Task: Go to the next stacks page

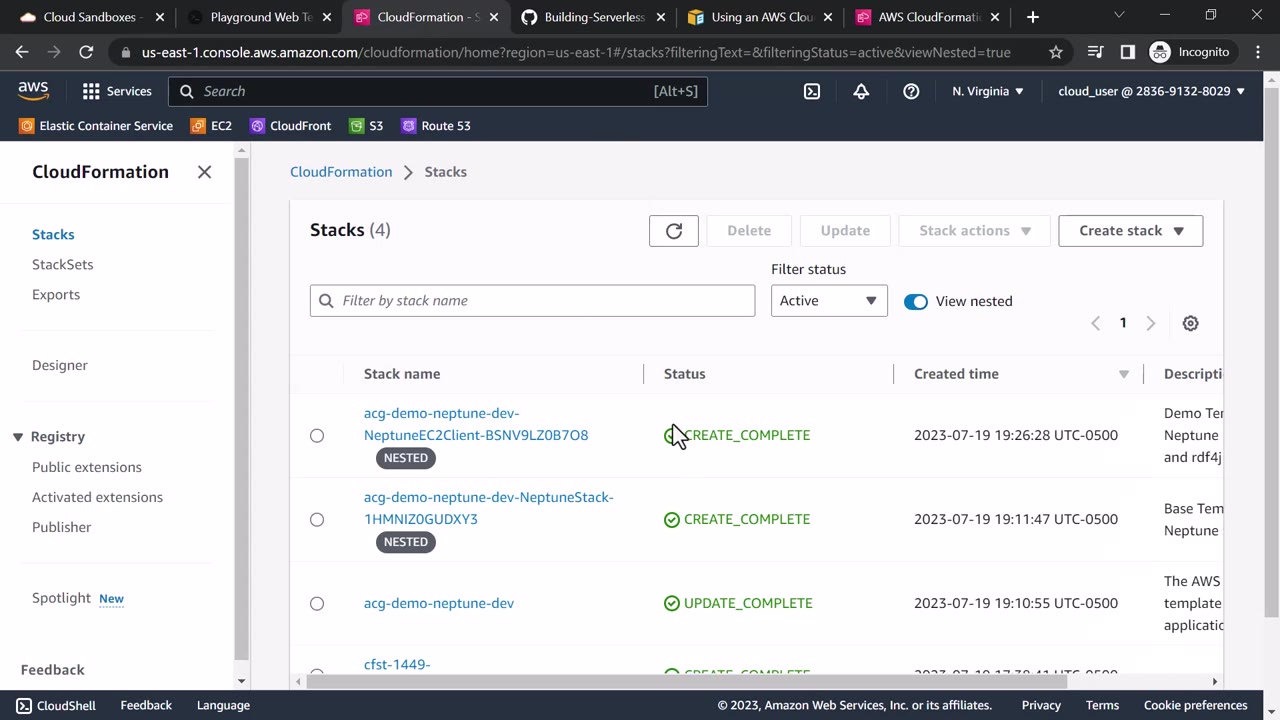Action: pyautogui.click(x=1150, y=323)
